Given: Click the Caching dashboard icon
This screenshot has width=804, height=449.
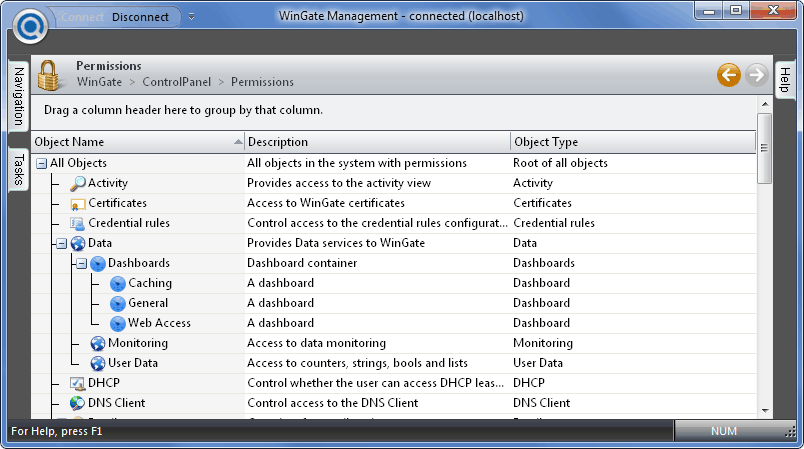Looking at the screenshot, I should click(117, 283).
